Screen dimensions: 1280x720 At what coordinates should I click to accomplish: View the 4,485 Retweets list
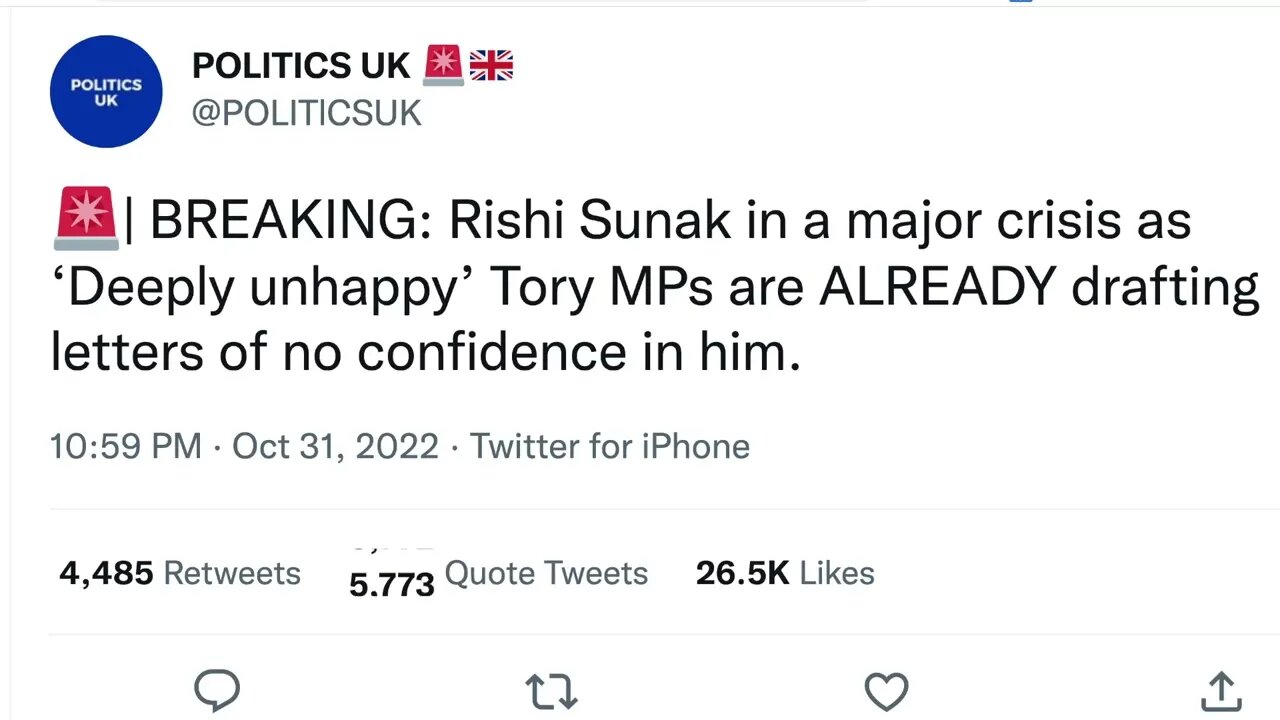180,573
